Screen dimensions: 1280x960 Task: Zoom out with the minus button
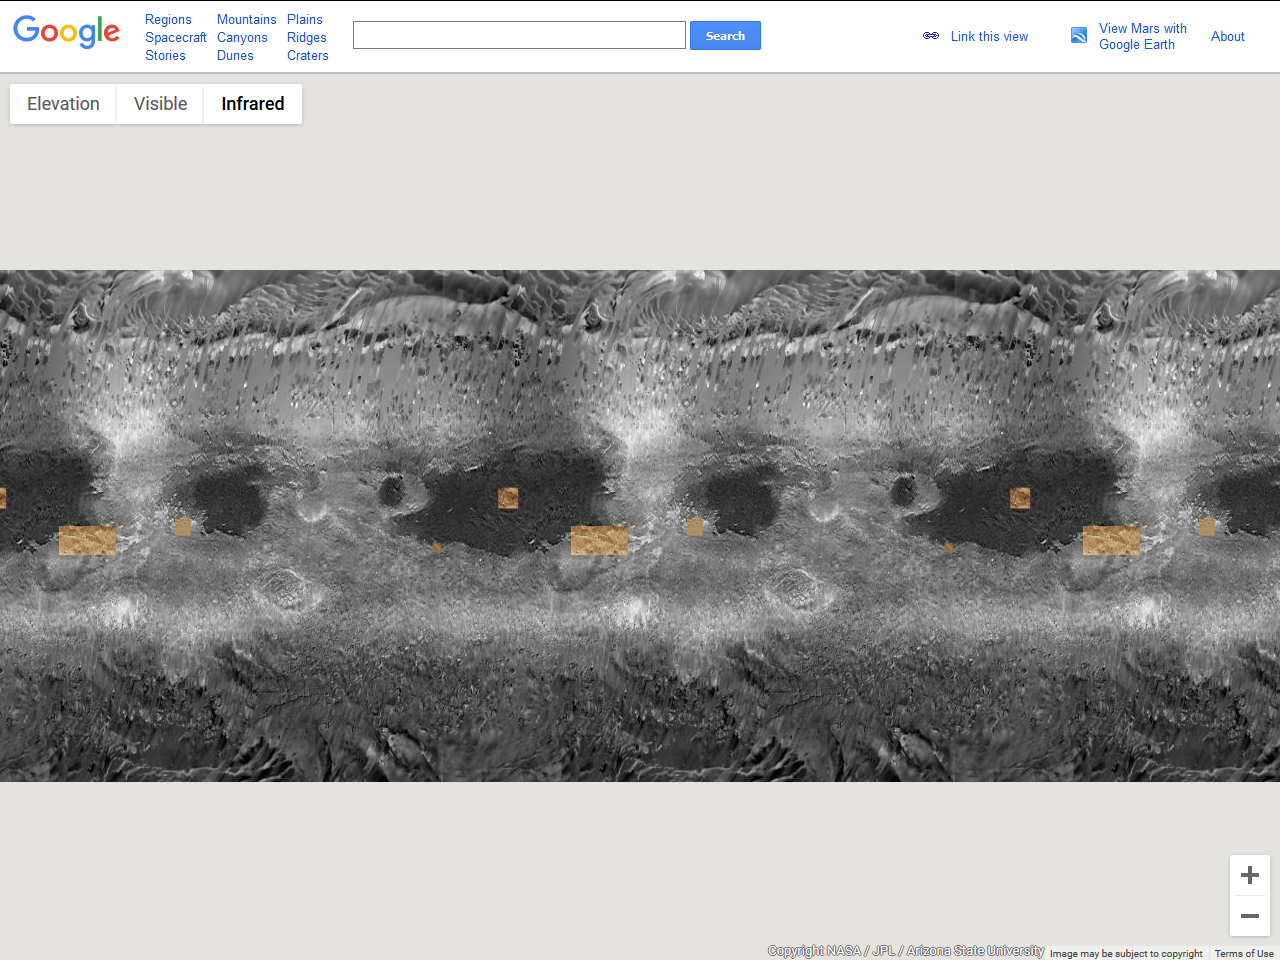1250,916
